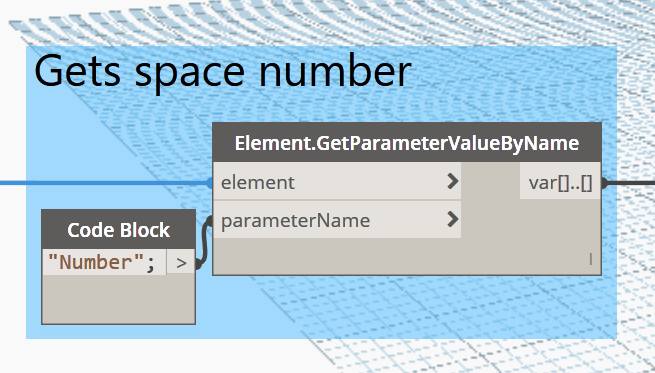Select the Element.GetParameterValueByName node header

click(407, 143)
